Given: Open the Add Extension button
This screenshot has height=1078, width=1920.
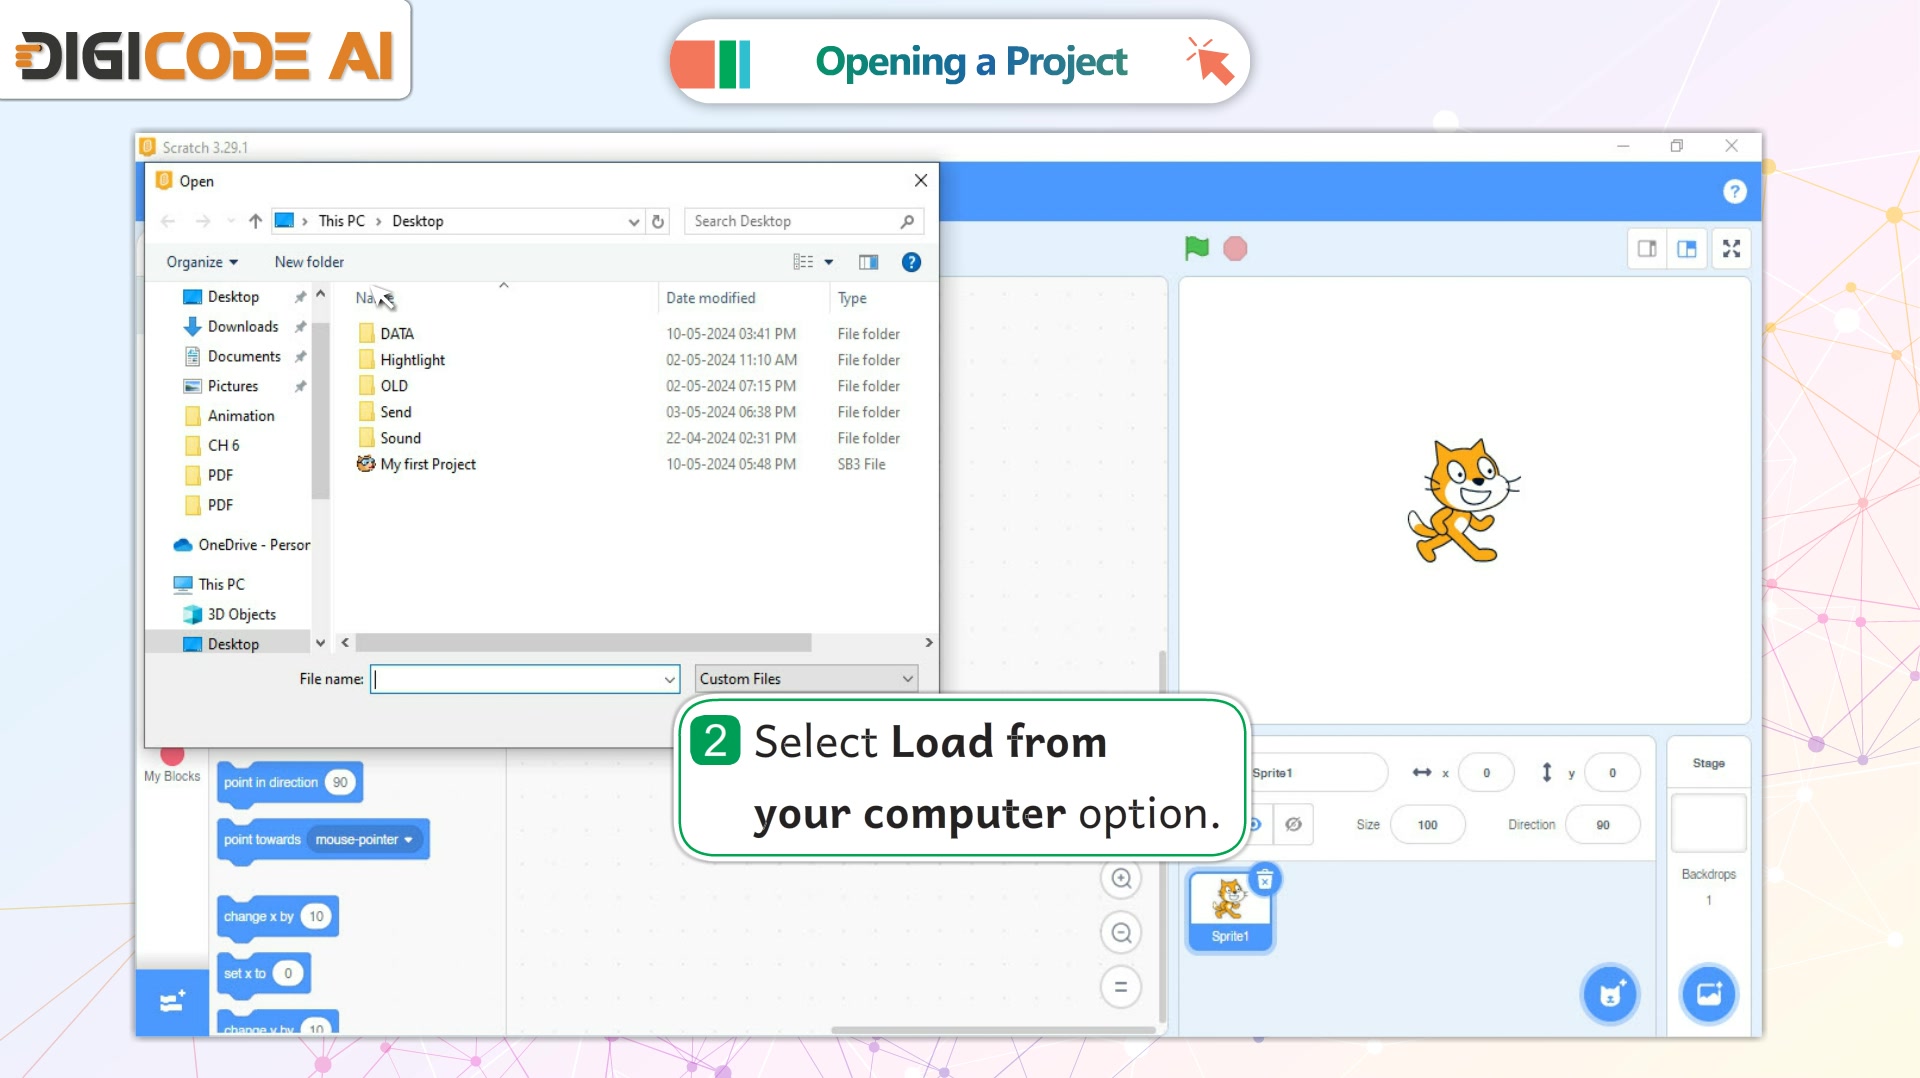Looking at the screenshot, I should (172, 1002).
